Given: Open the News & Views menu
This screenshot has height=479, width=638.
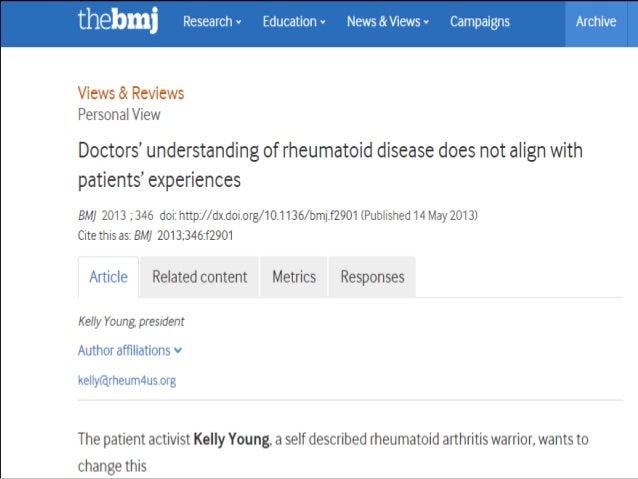Looking at the screenshot, I should tap(388, 22).
